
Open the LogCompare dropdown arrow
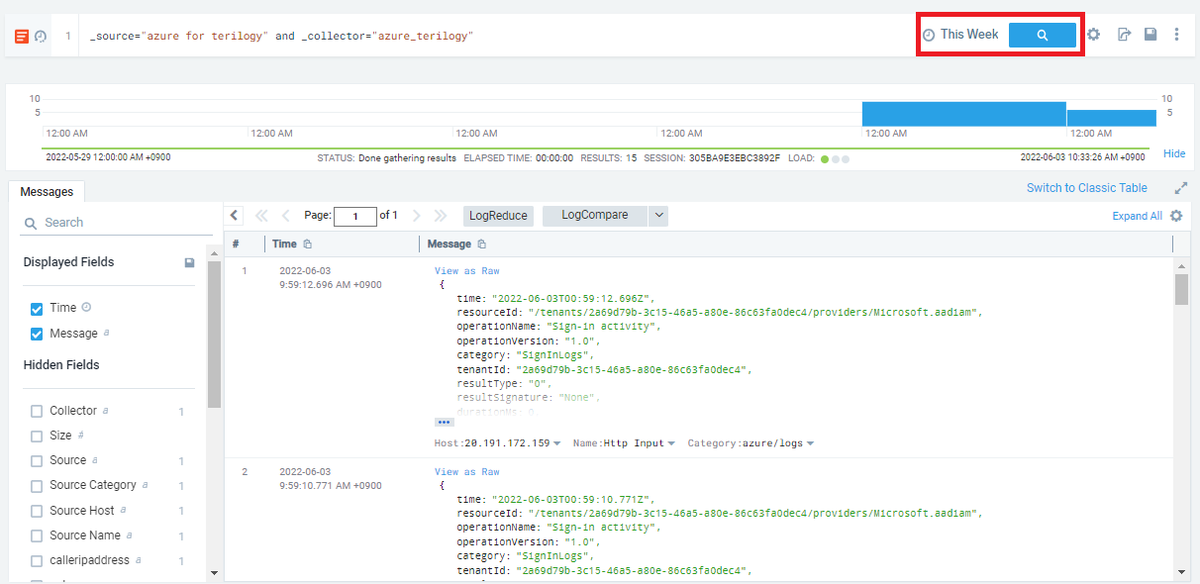click(659, 215)
